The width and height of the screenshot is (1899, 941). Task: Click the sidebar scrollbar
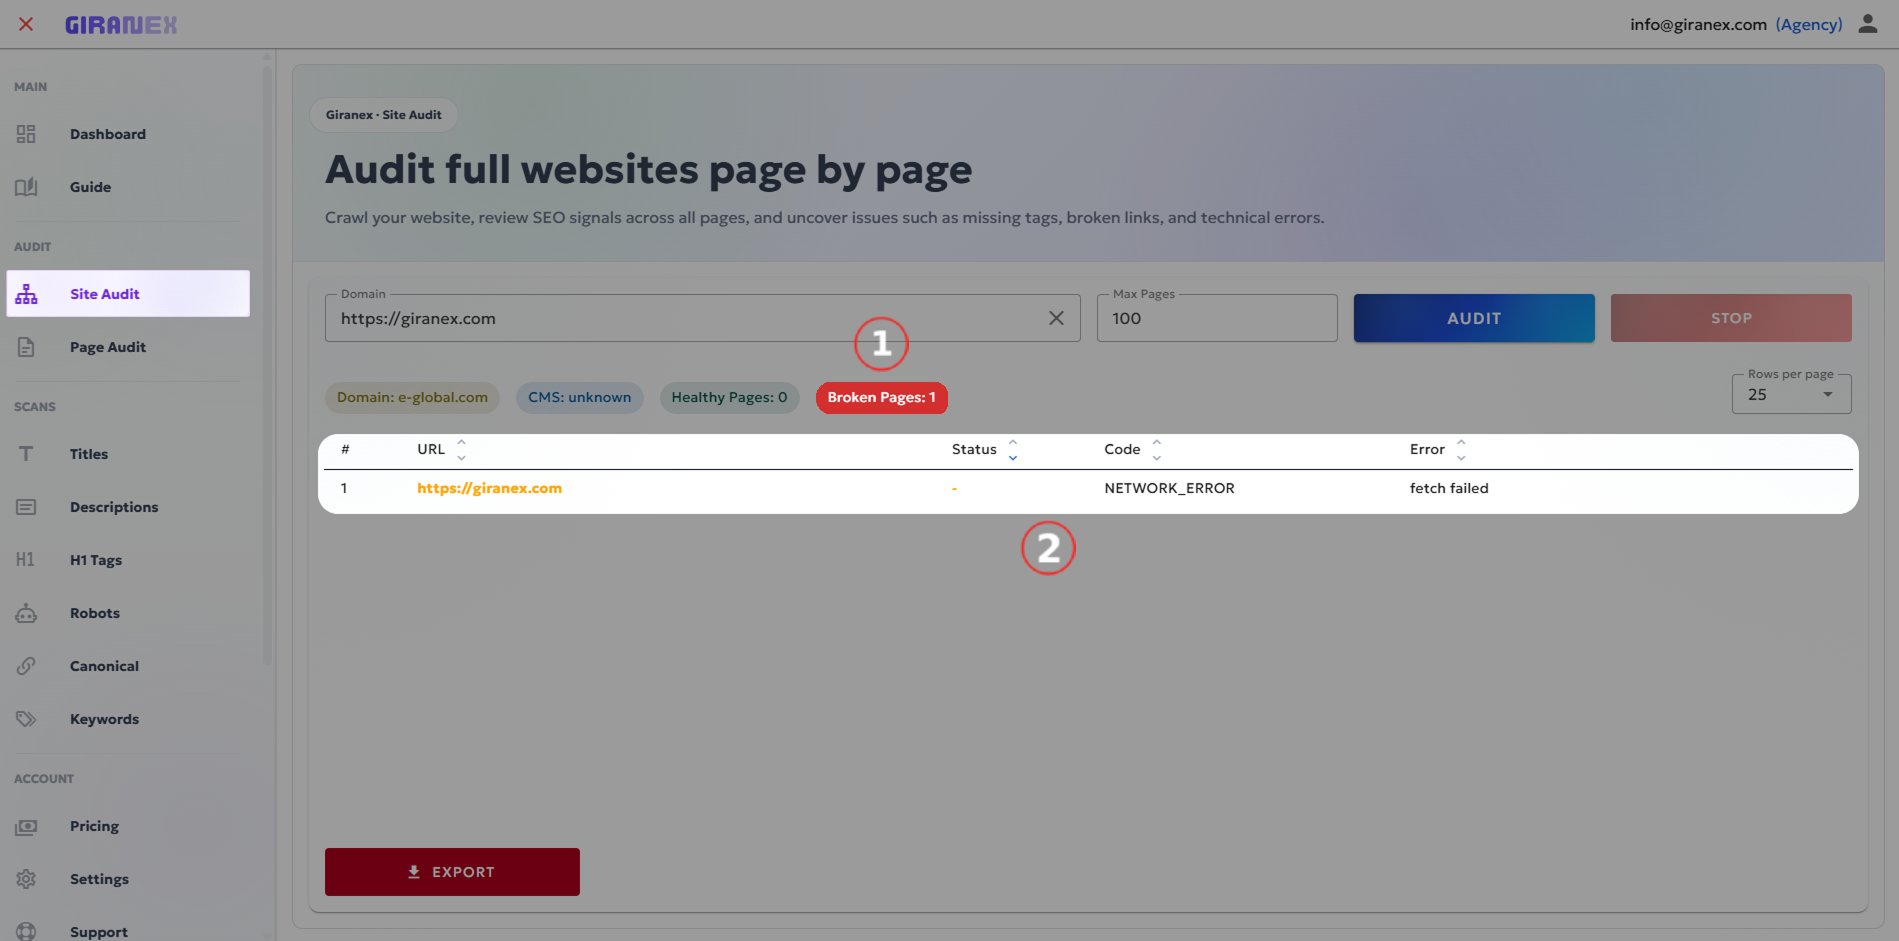267,365
